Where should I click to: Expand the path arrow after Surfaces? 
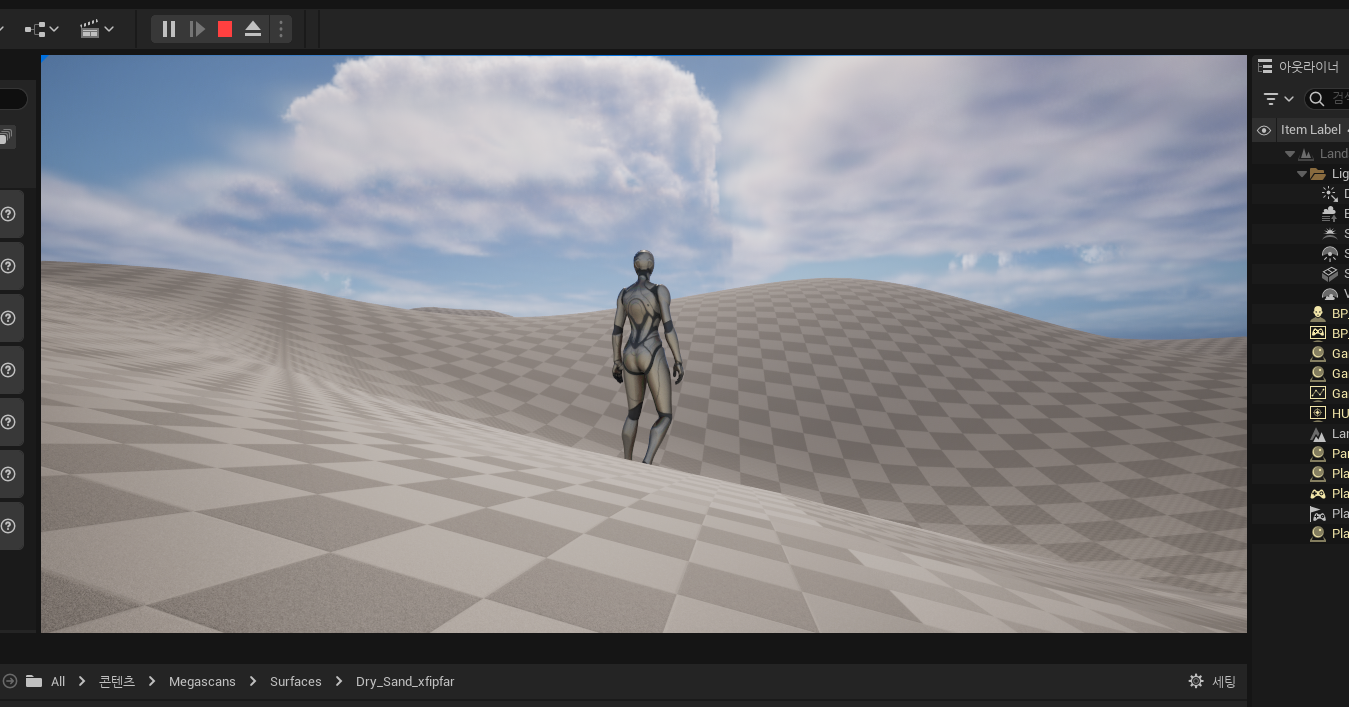pos(339,681)
